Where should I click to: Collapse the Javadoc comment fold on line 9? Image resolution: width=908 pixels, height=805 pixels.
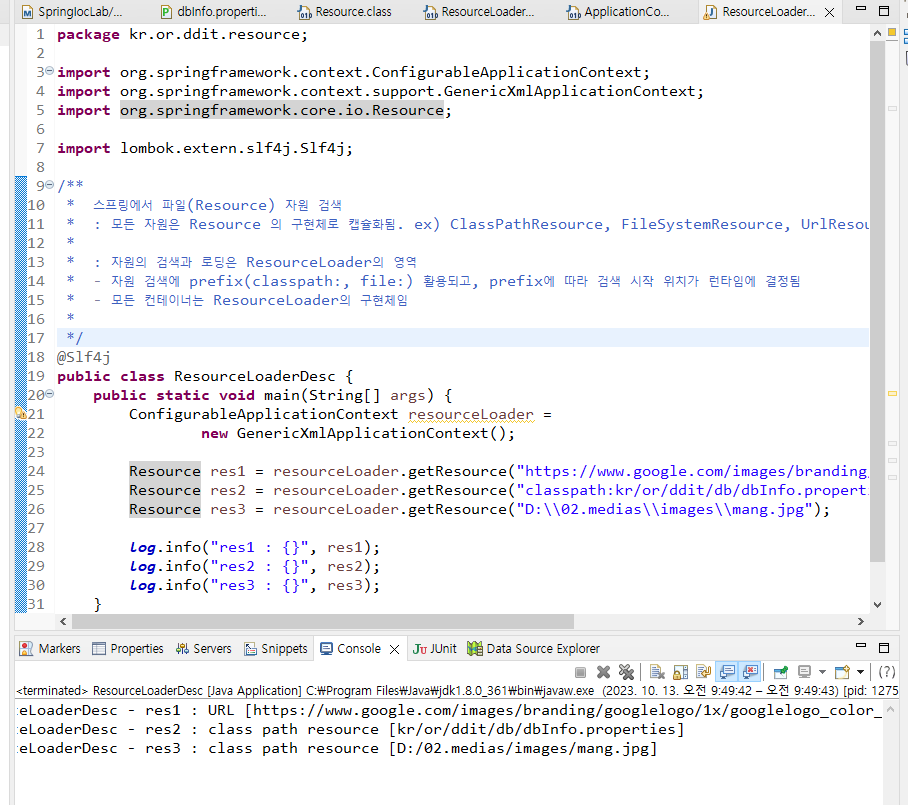click(x=50, y=185)
